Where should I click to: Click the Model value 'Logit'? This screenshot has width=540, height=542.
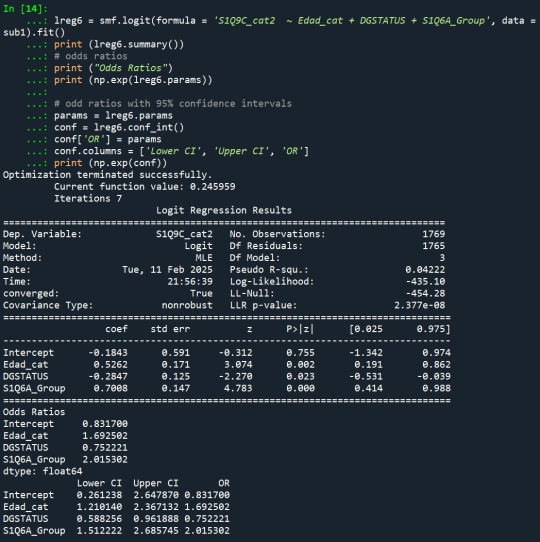[x=198, y=246]
